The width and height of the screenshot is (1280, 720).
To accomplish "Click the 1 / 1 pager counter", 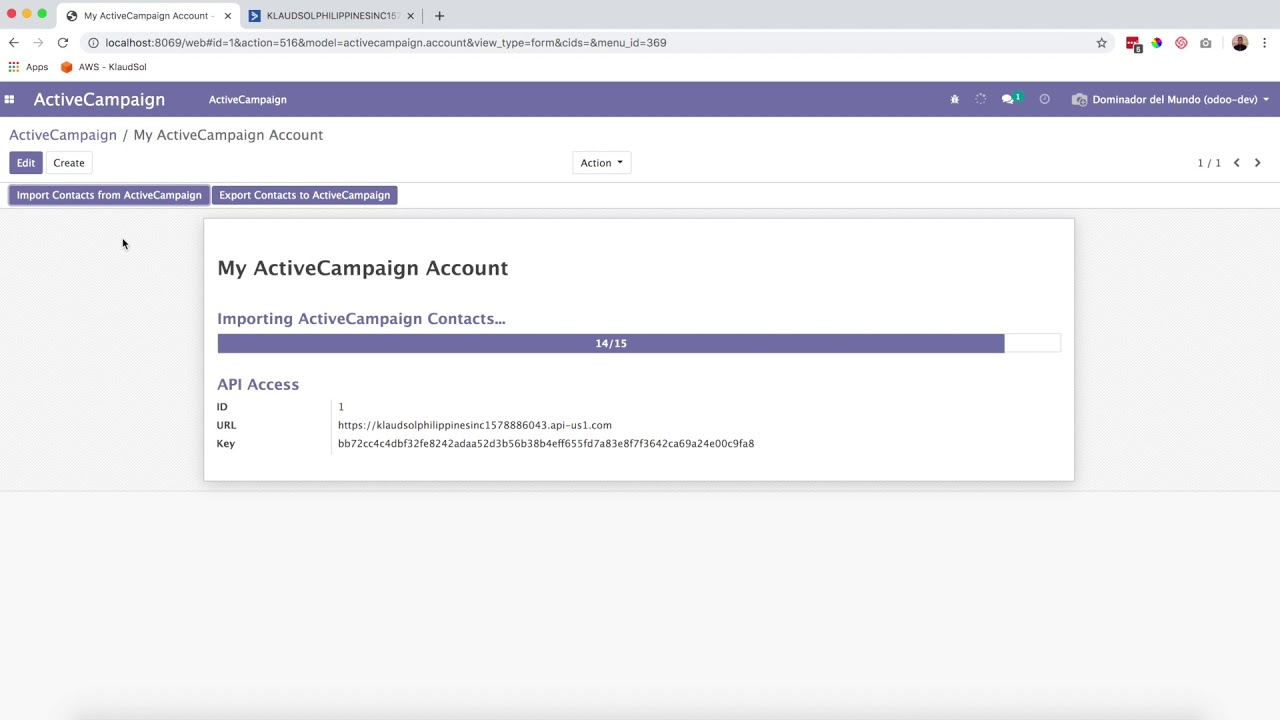I will tap(1209, 163).
